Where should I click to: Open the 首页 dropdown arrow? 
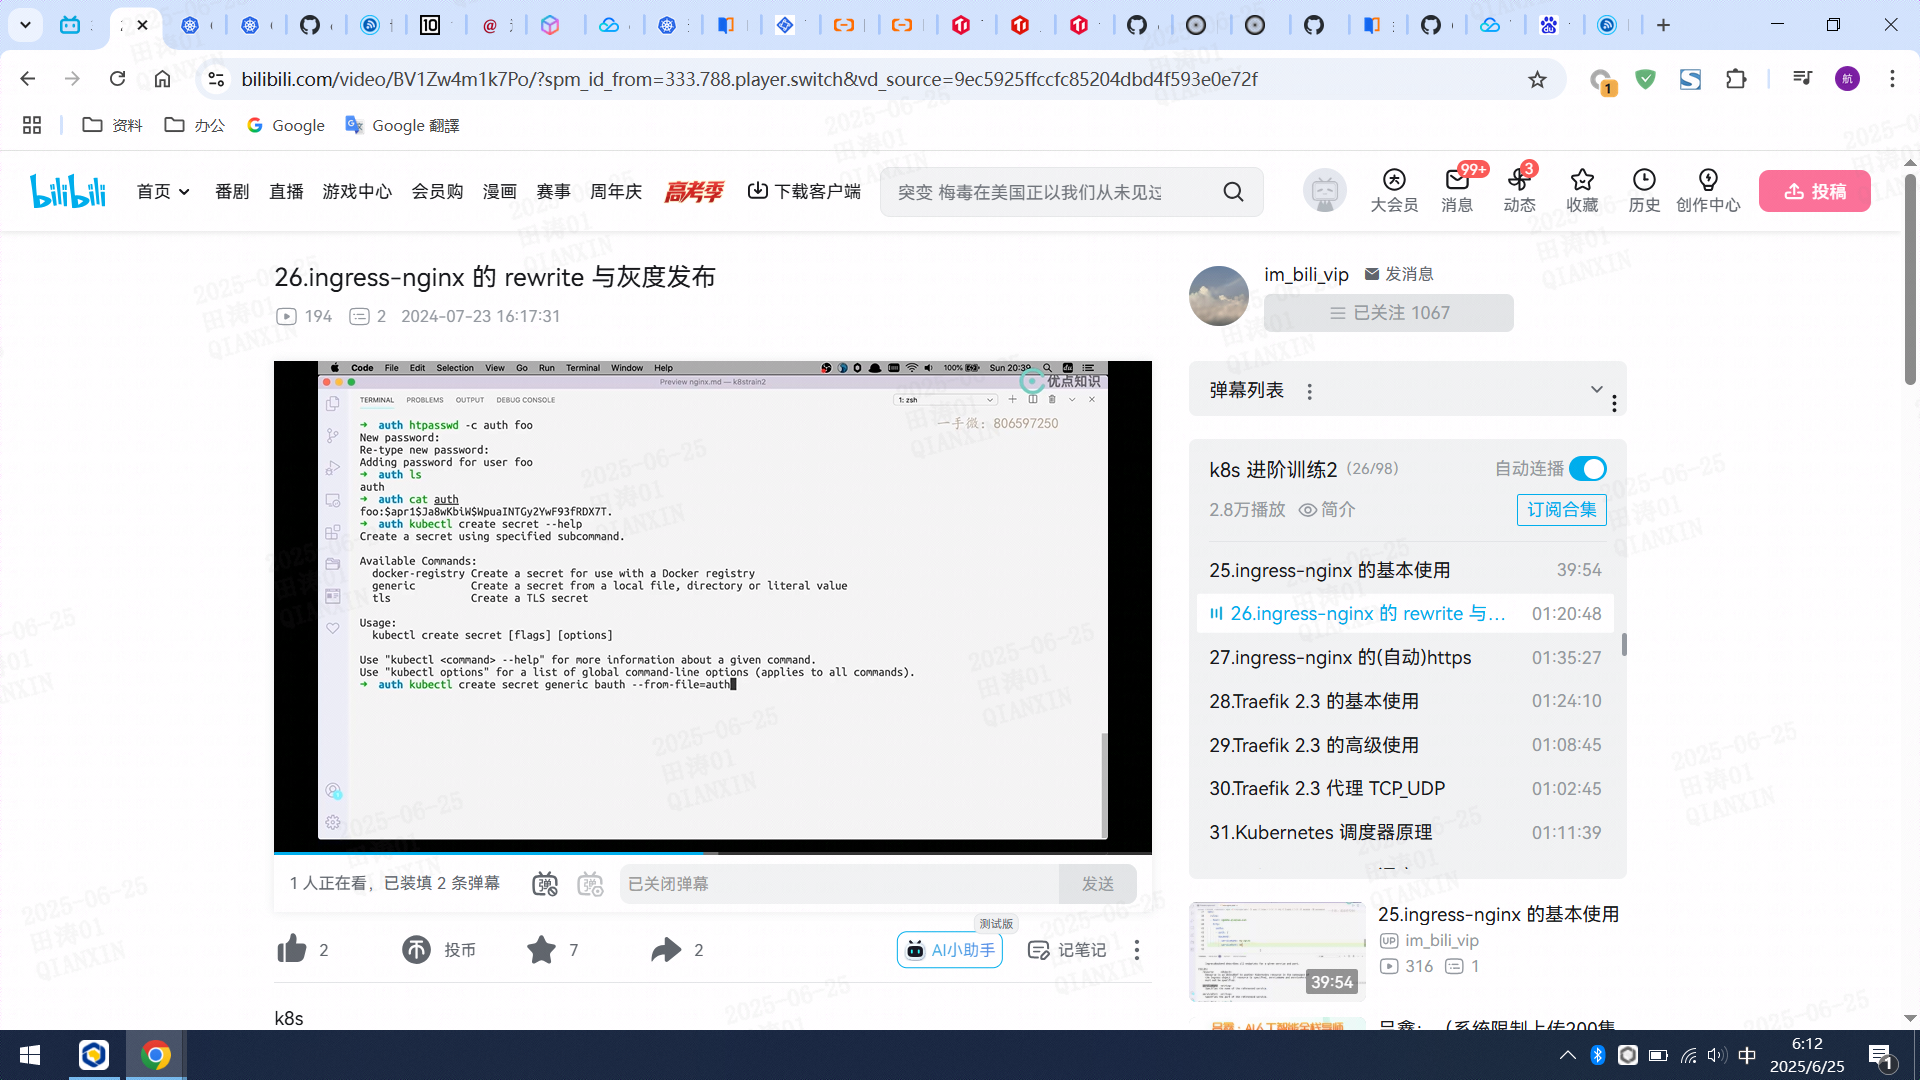[x=184, y=192]
